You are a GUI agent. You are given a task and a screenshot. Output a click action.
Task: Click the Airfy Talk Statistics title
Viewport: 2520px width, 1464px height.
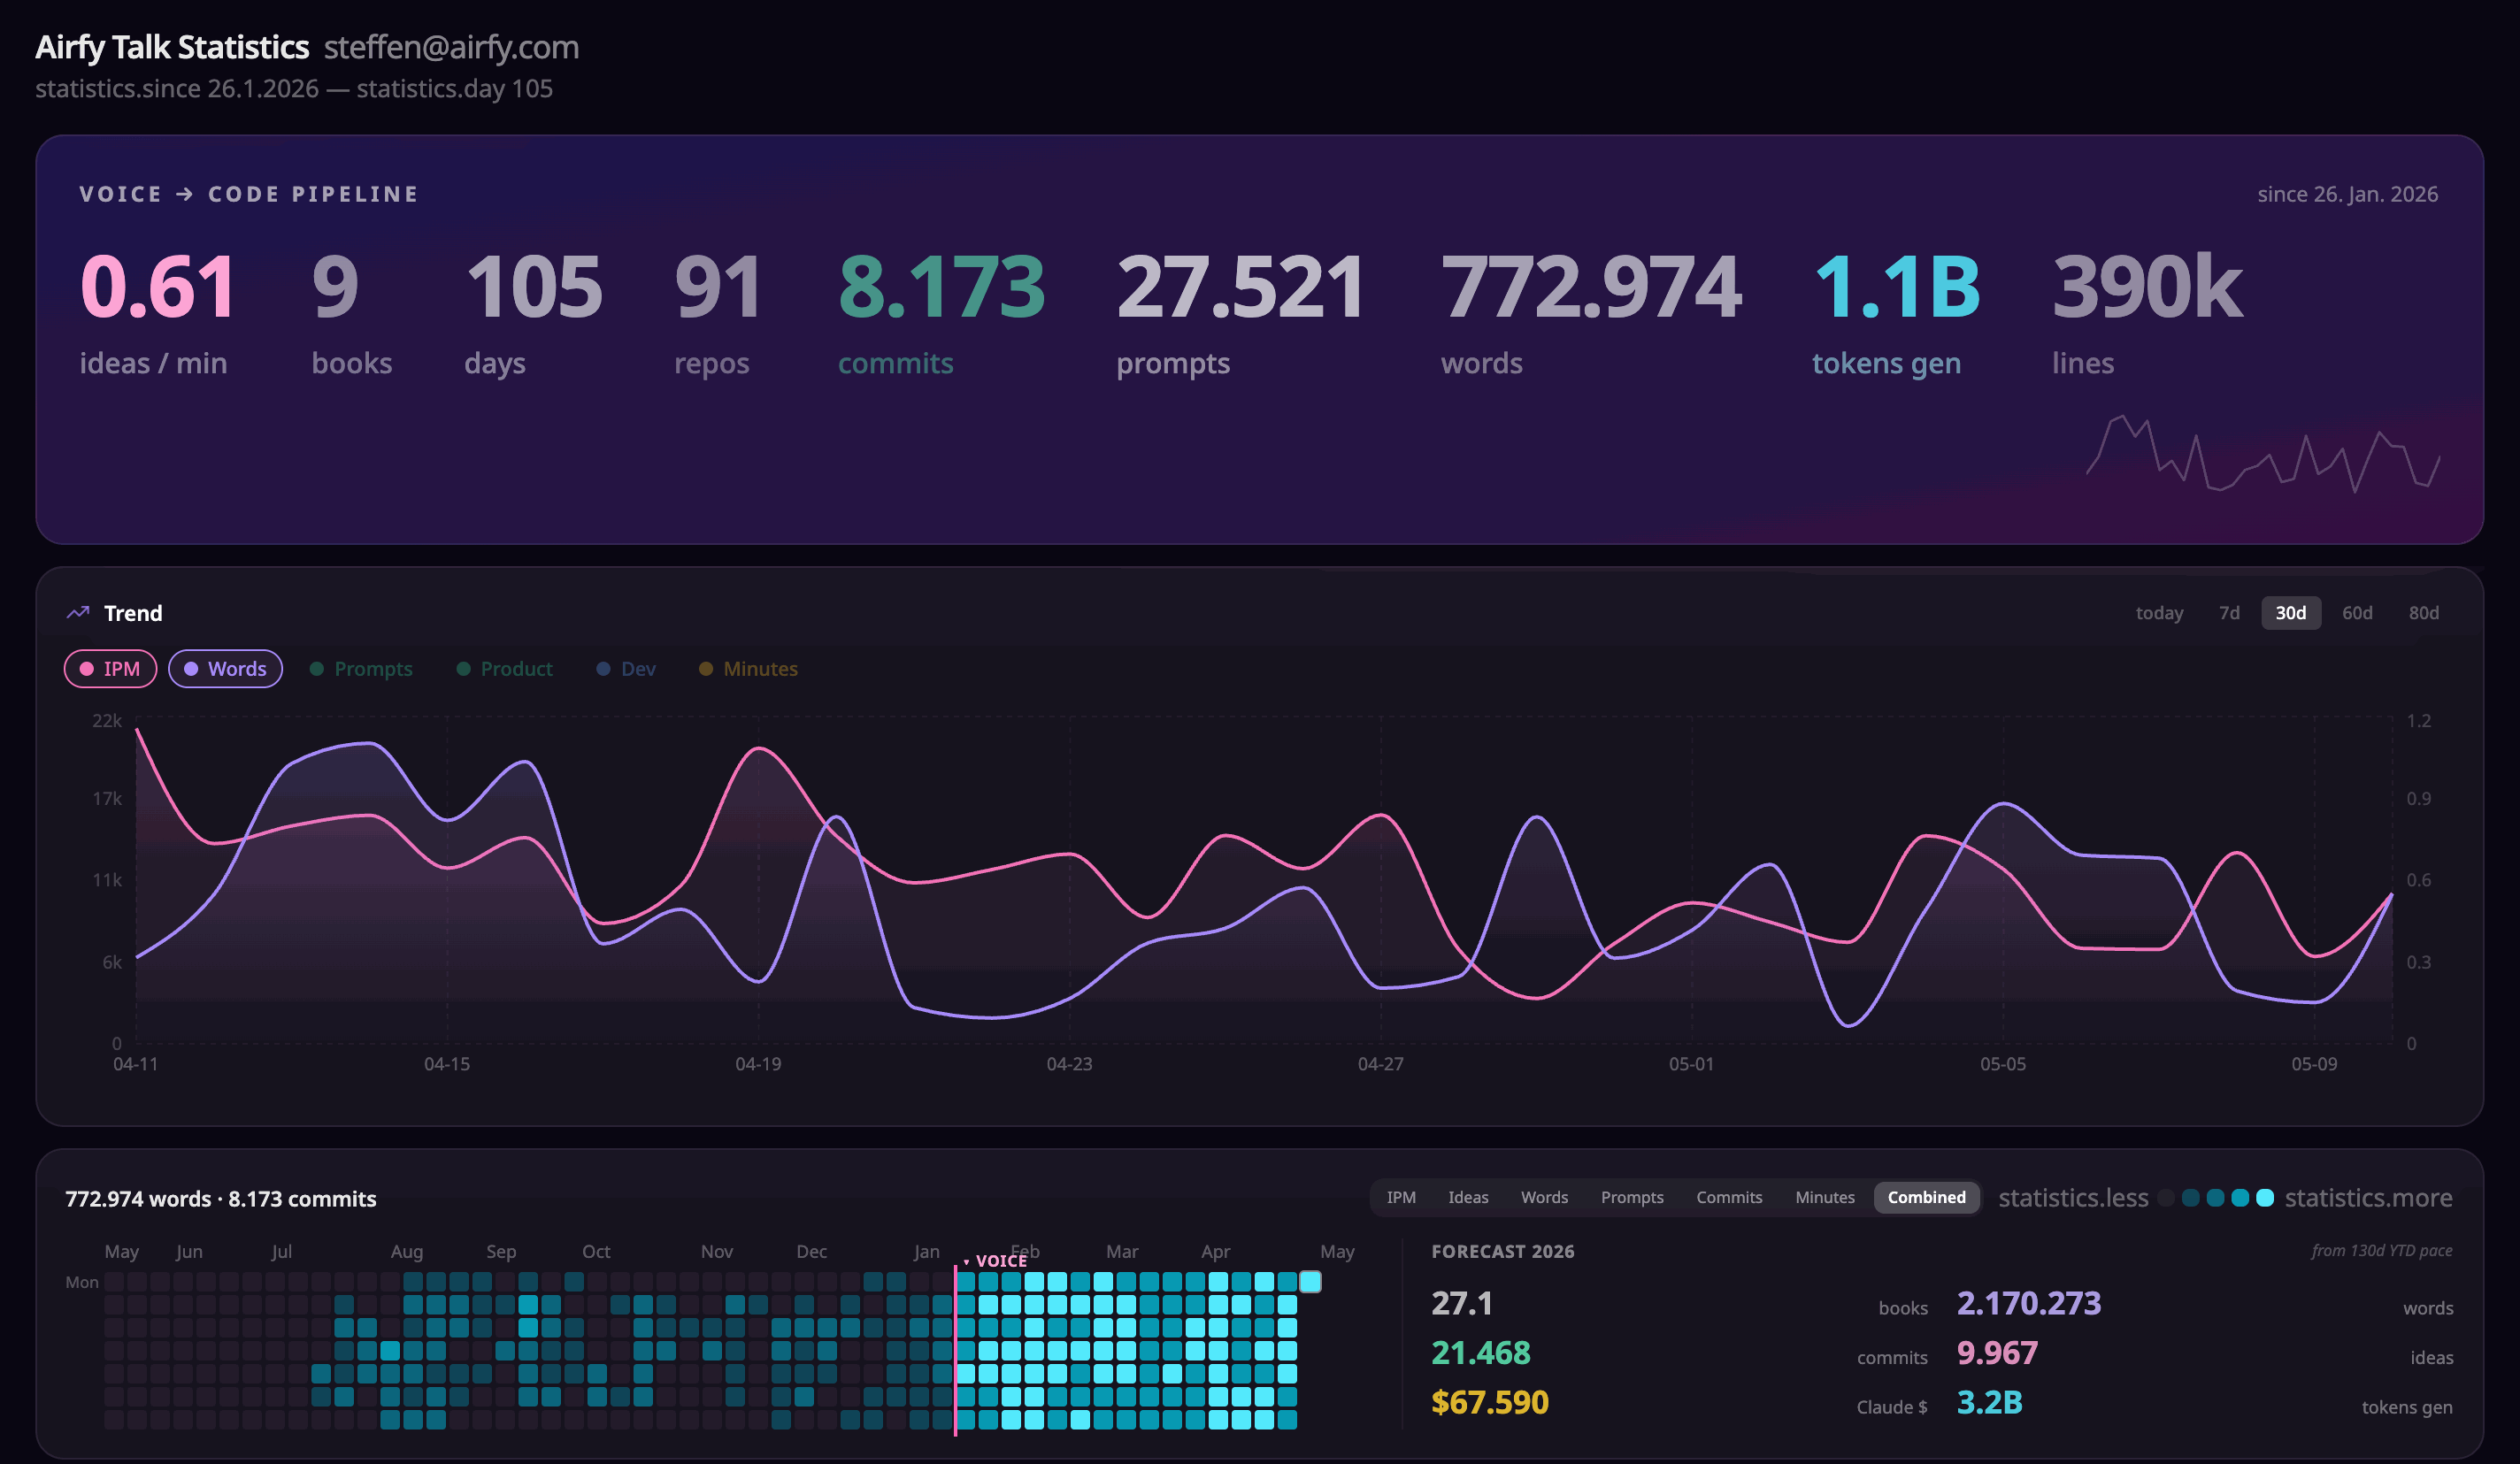(172, 47)
